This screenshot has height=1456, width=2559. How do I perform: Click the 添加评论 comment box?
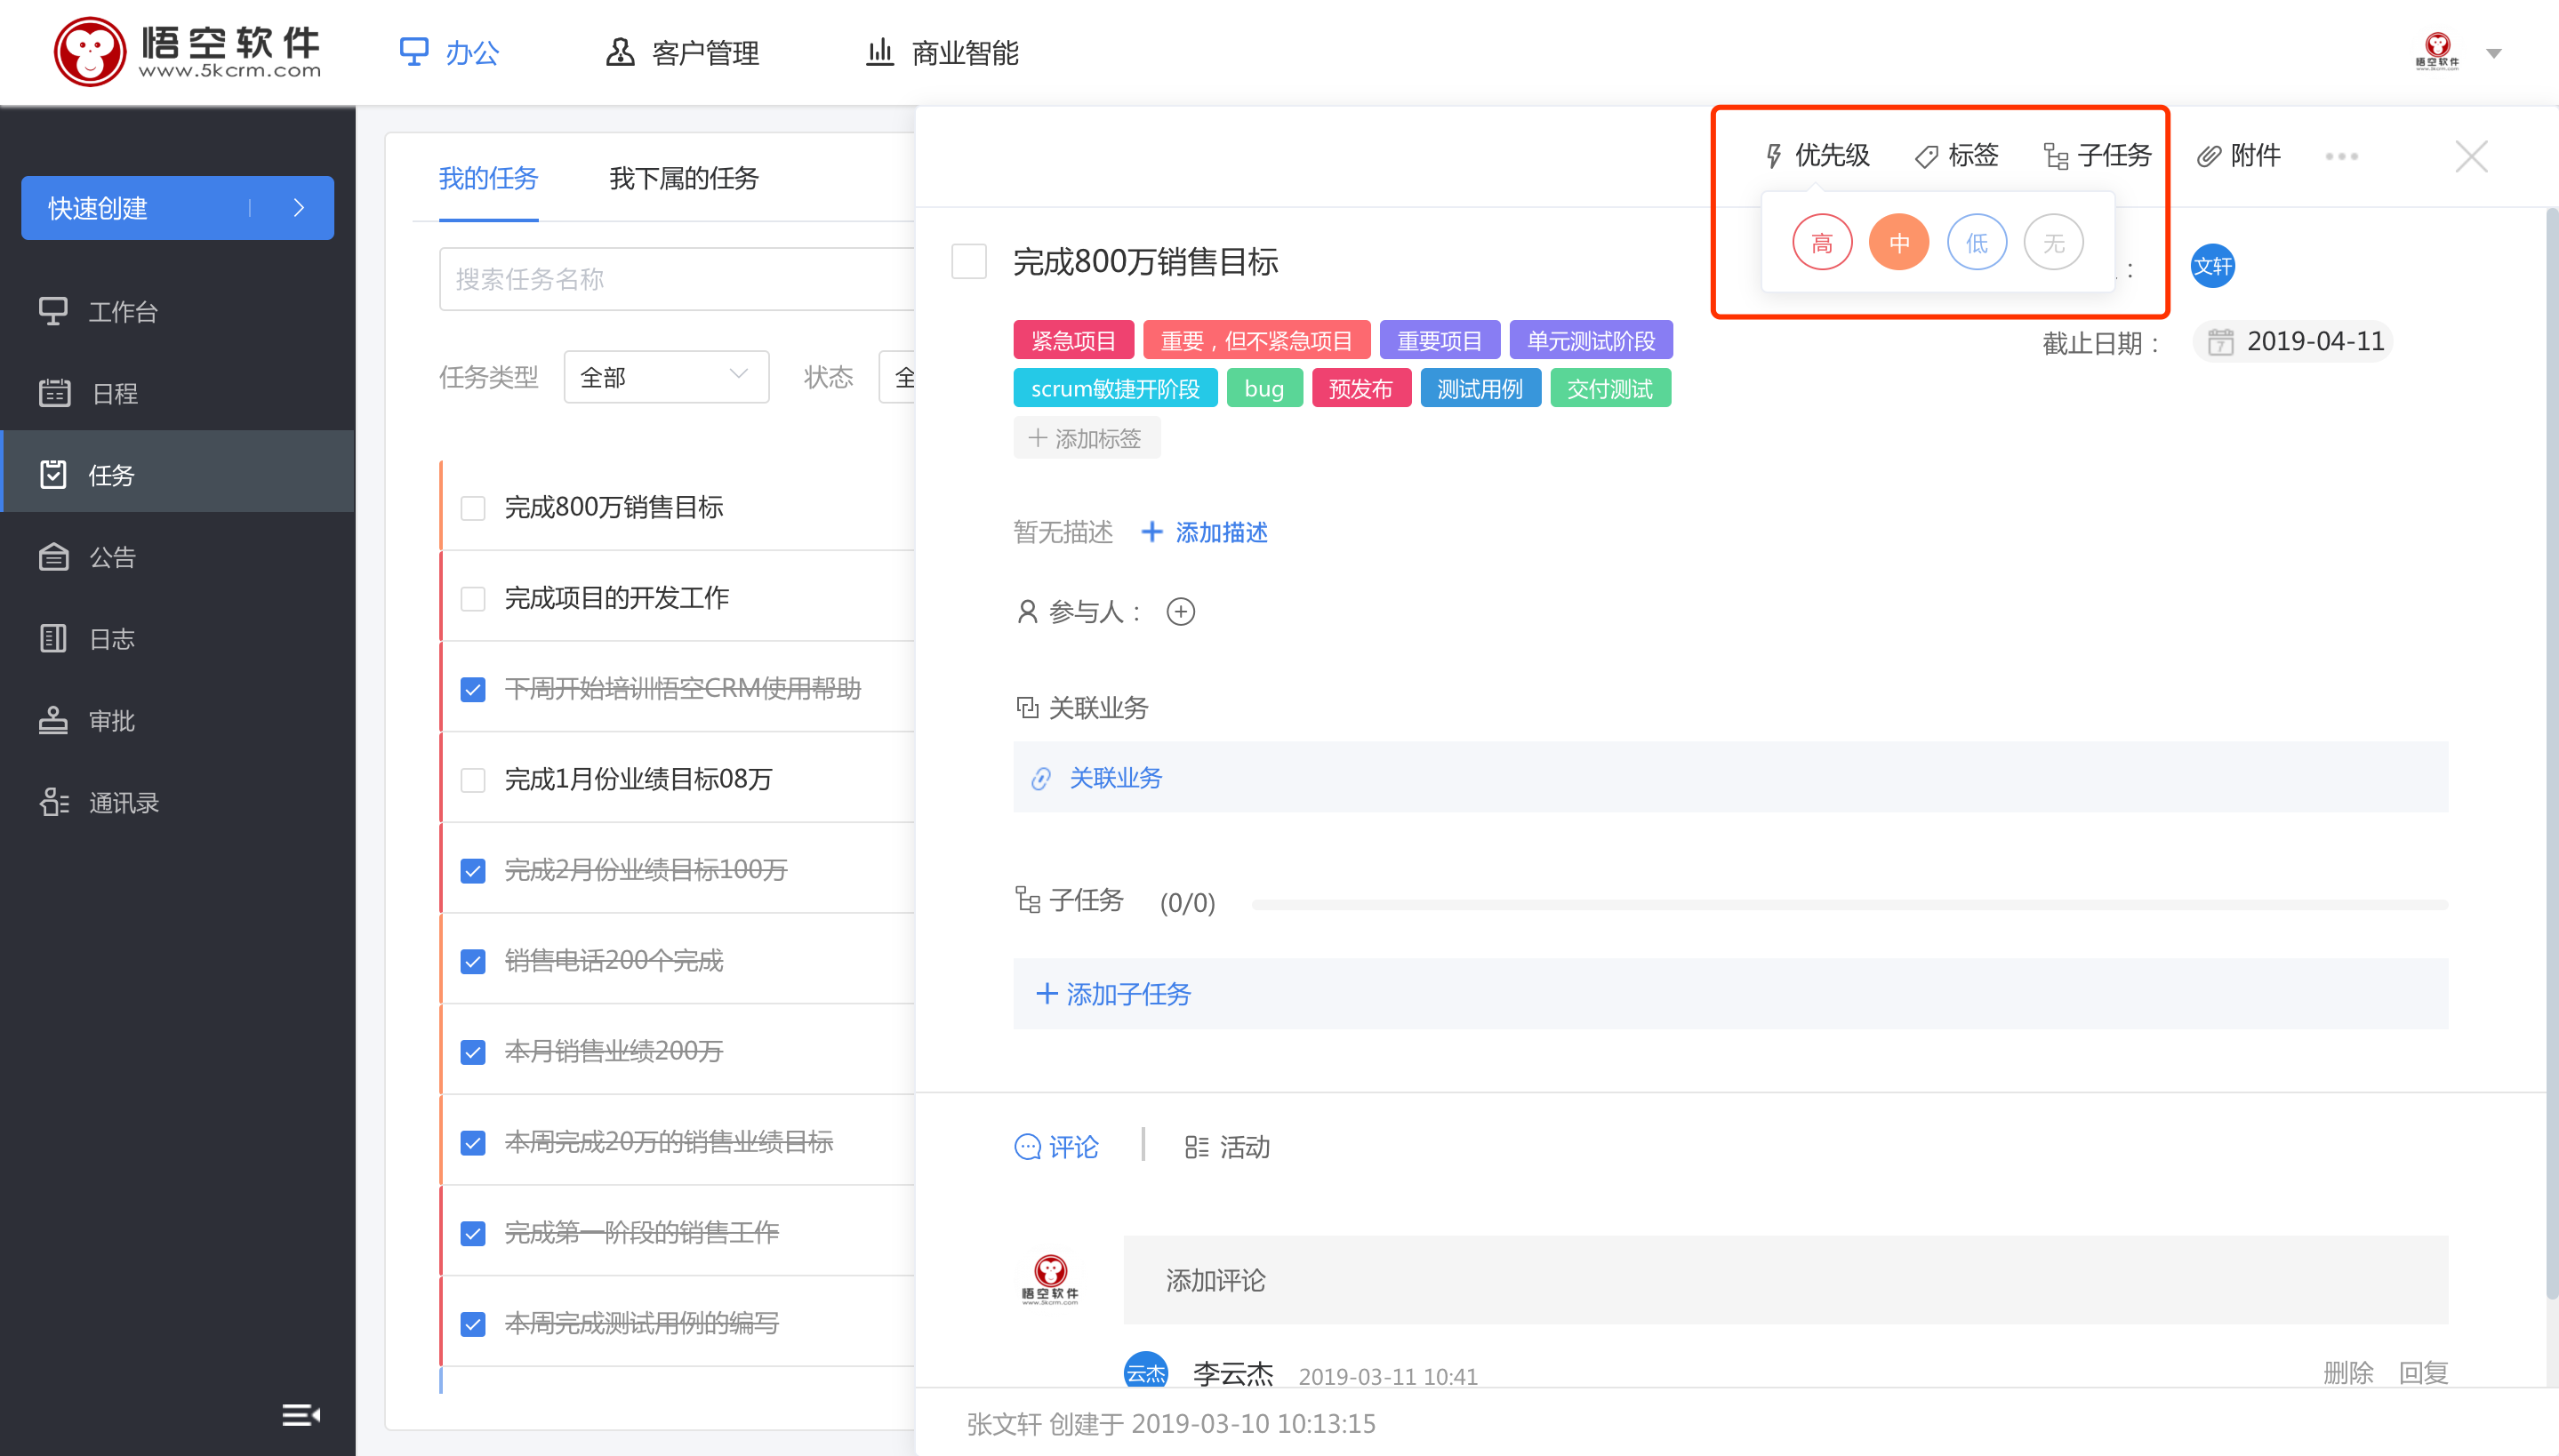click(x=1786, y=1280)
